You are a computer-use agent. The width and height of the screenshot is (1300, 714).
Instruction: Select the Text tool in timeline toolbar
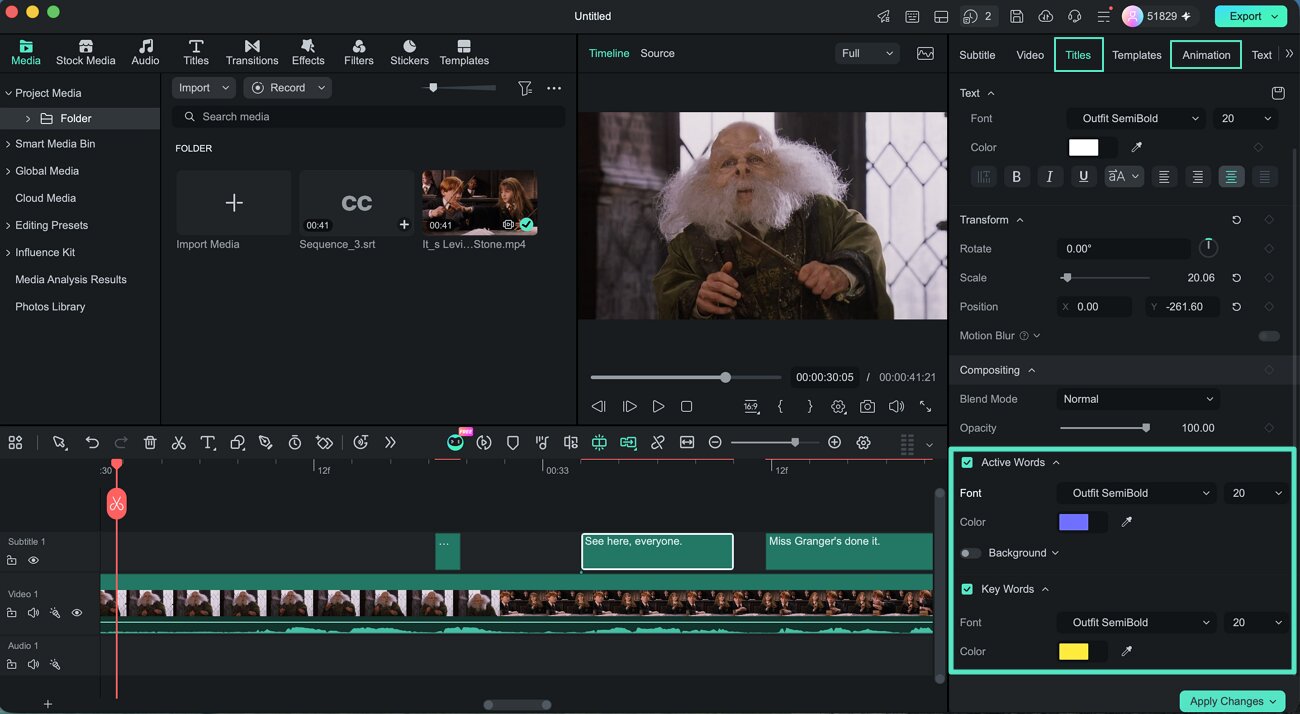(207, 442)
